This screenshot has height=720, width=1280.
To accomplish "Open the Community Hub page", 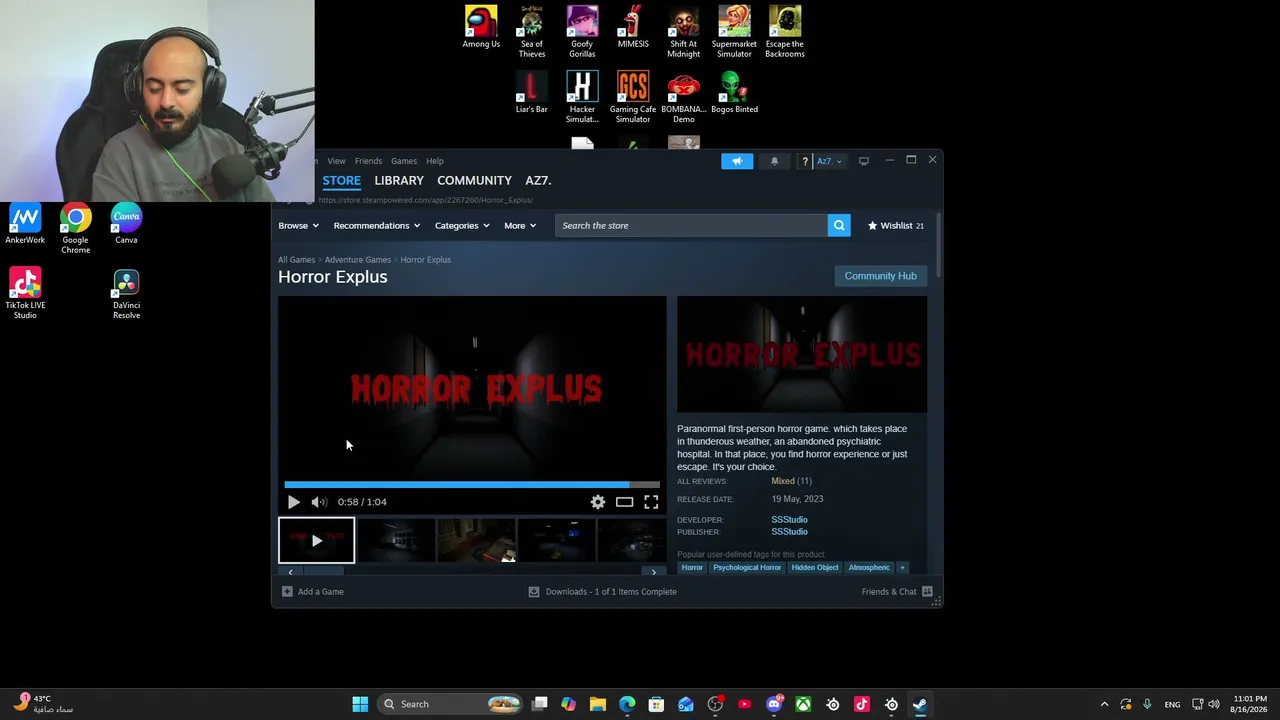I will 880,276.
